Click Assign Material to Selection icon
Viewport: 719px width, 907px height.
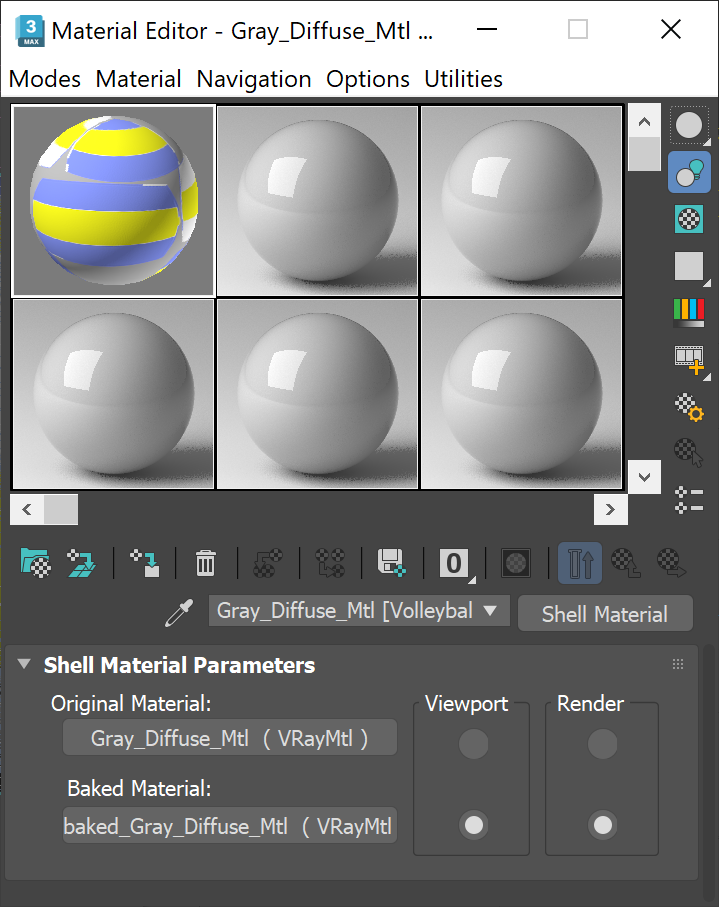[x=145, y=563]
